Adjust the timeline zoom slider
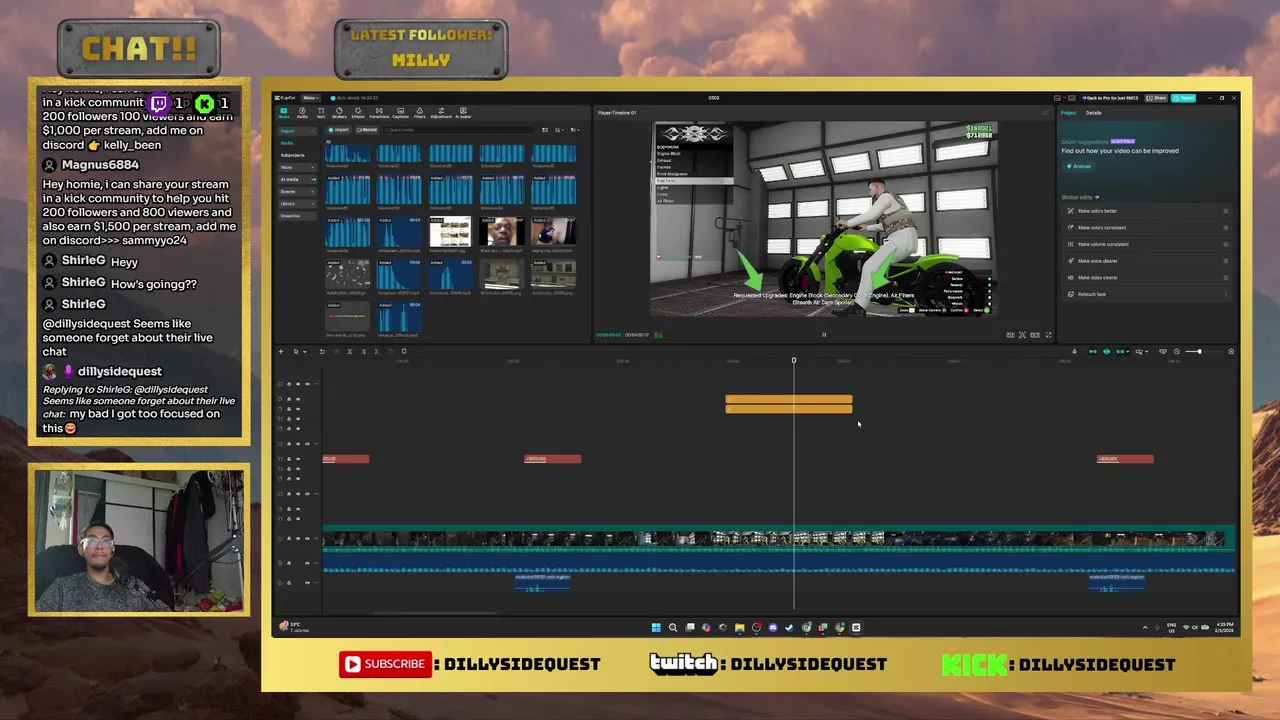The image size is (1280, 720). click(x=1198, y=352)
